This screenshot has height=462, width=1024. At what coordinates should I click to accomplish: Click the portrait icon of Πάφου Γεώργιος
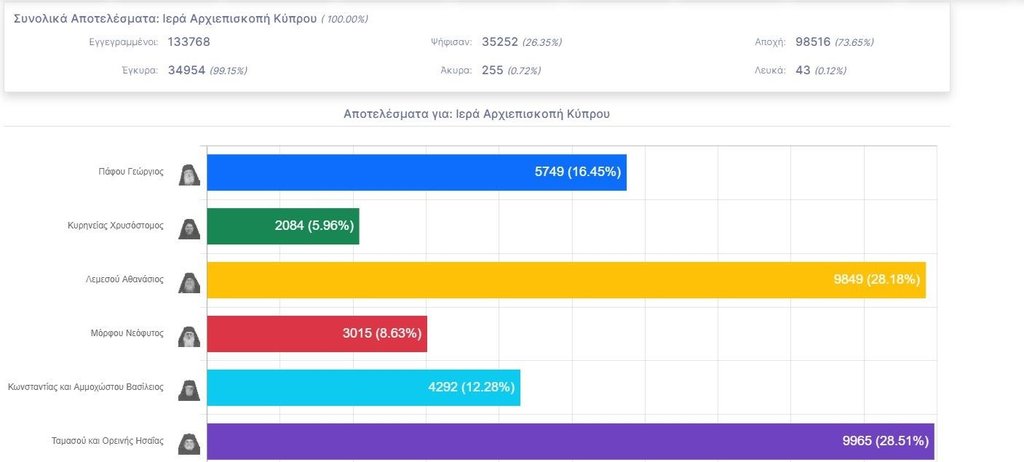coord(189,175)
